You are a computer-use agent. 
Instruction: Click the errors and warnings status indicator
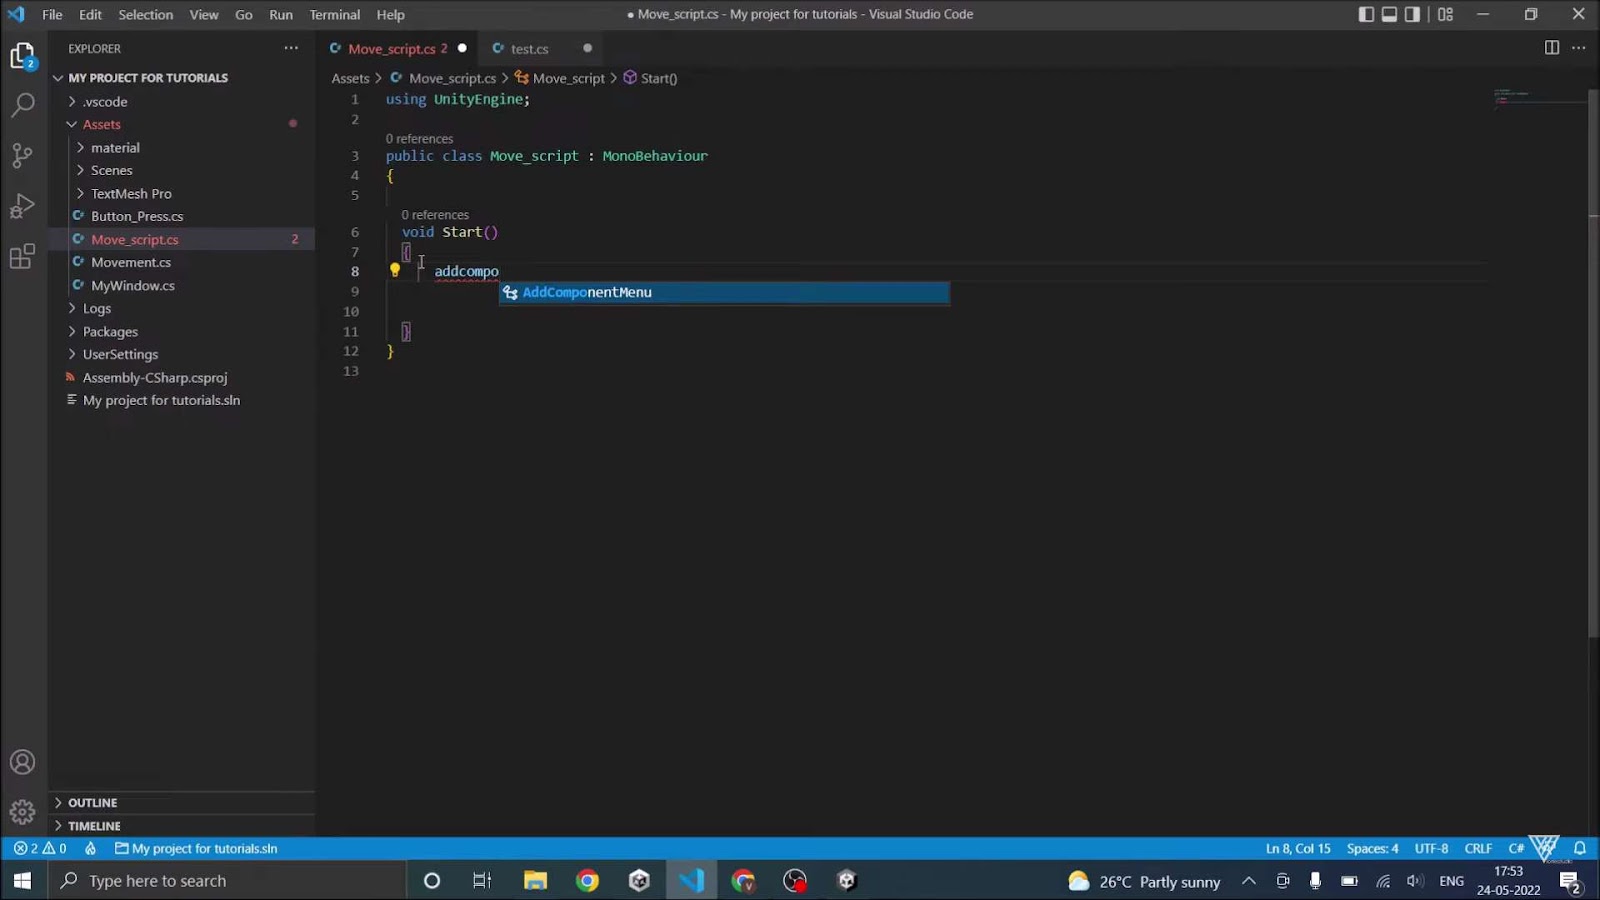pos(40,848)
